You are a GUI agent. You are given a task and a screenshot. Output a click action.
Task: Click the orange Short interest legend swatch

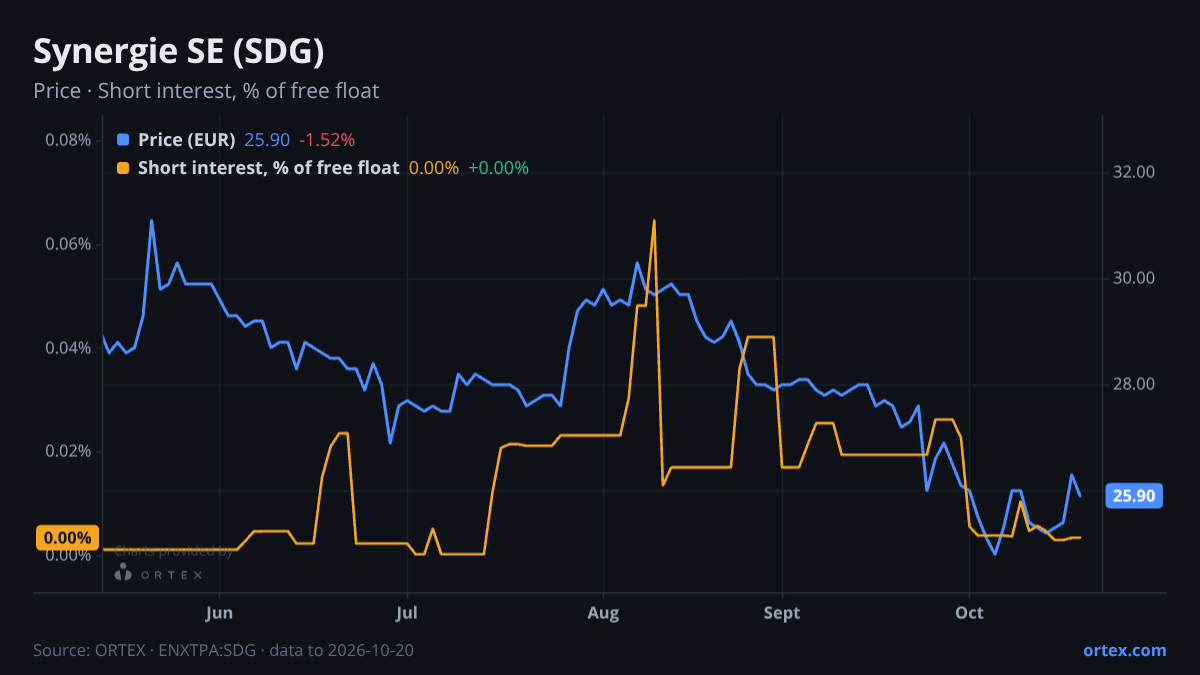pos(123,168)
